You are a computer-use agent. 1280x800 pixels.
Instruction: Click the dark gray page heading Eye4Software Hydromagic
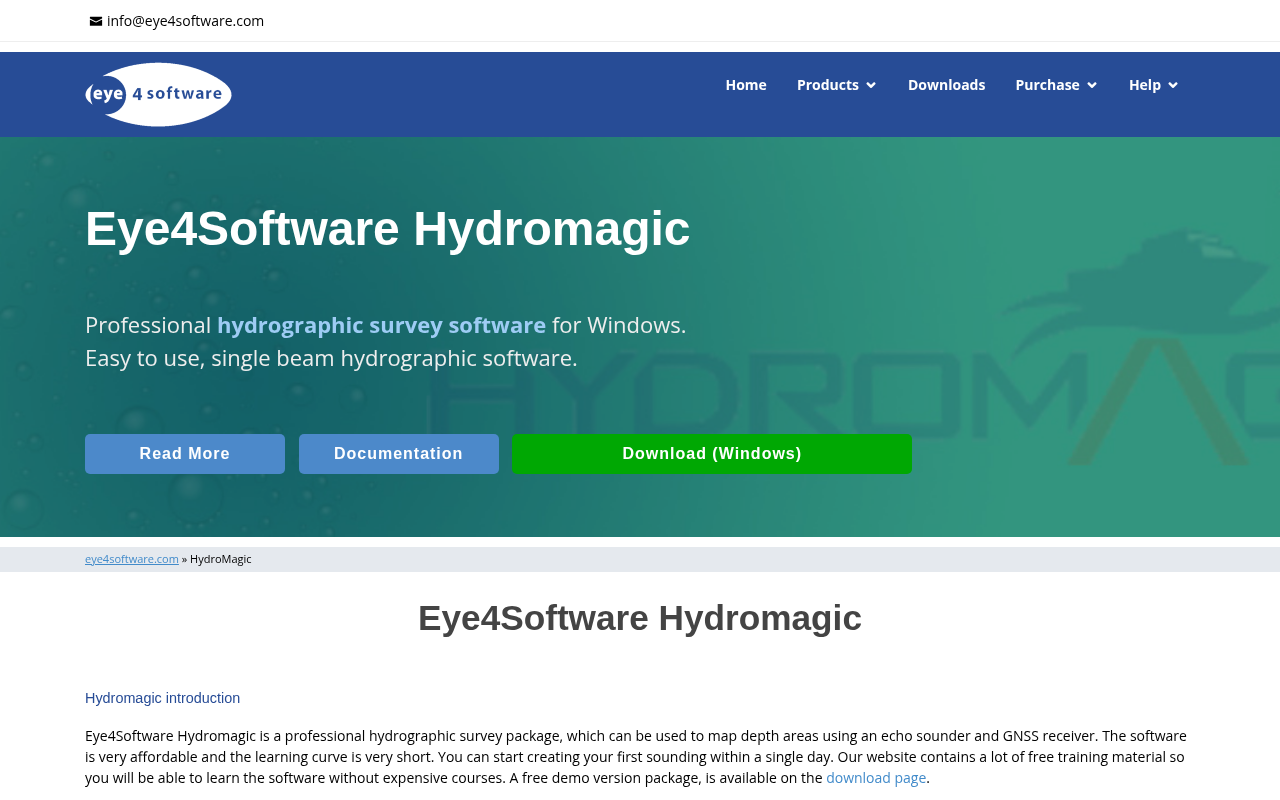tap(640, 618)
